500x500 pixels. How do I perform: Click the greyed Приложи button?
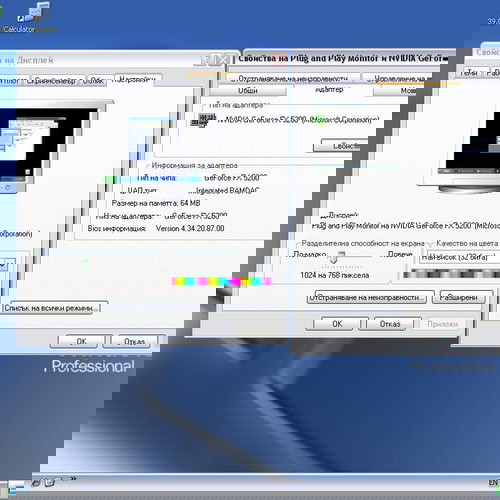coord(443,324)
